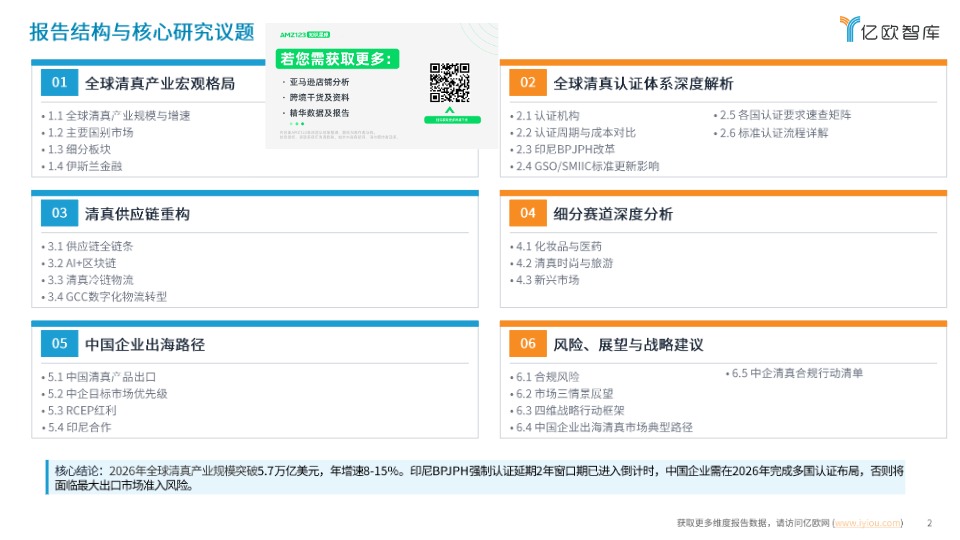Viewport: 960px width, 540px height.
Task: Select item '5.2 中企目标市场优先级'
Action: [x=107, y=394]
